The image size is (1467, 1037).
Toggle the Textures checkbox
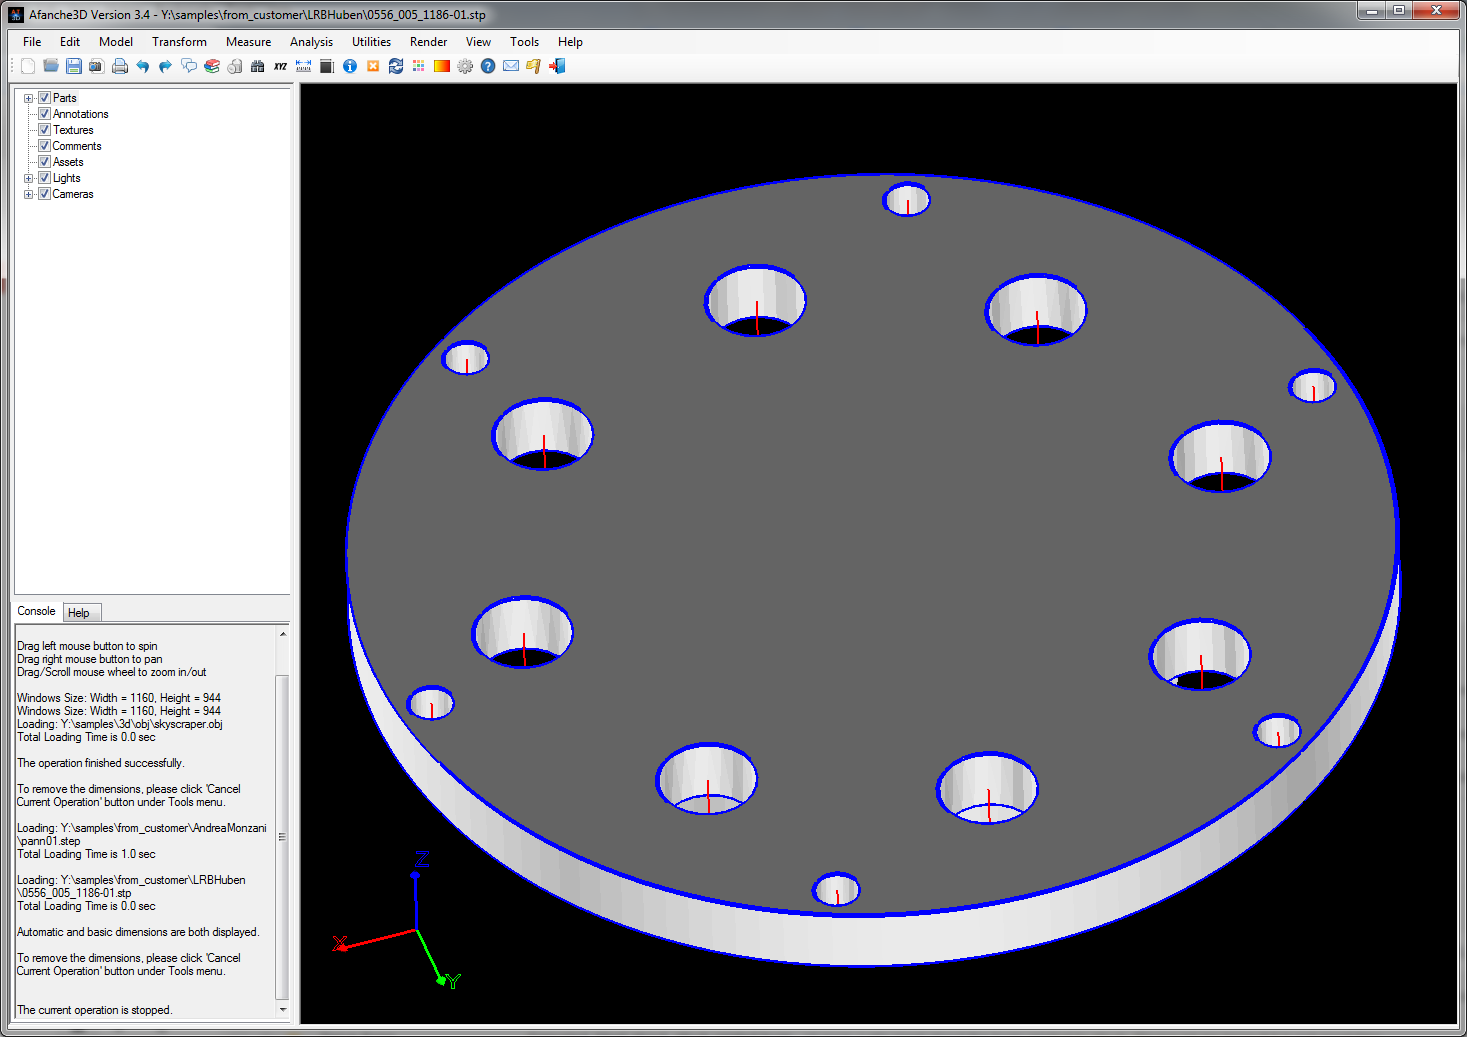pos(44,130)
